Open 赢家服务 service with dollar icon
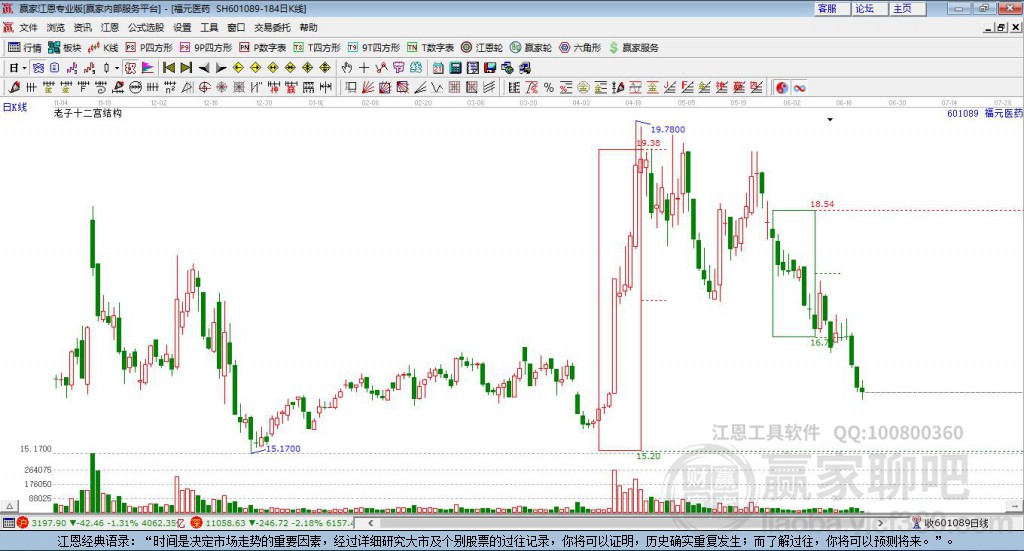The height and width of the screenshot is (551, 1024). 634,48
